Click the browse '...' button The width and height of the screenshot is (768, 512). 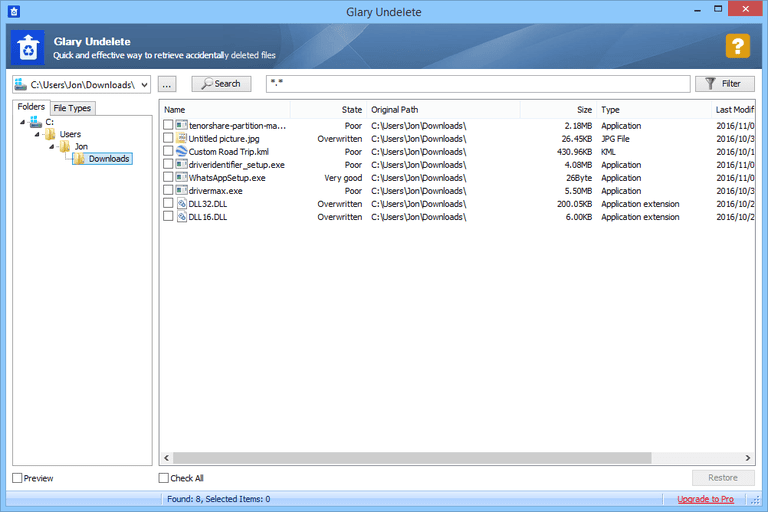tap(167, 84)
